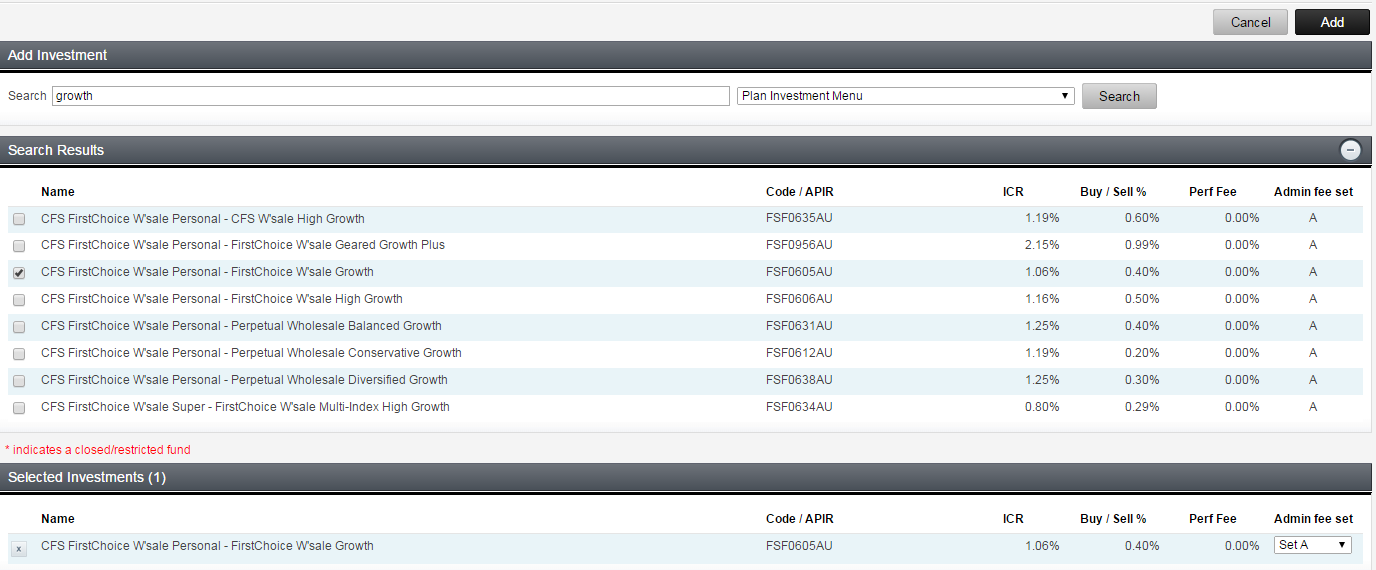Screen dimensions: 1376x570
Task: Click FSF0606AU code cell
Action: tap(799, 299)
